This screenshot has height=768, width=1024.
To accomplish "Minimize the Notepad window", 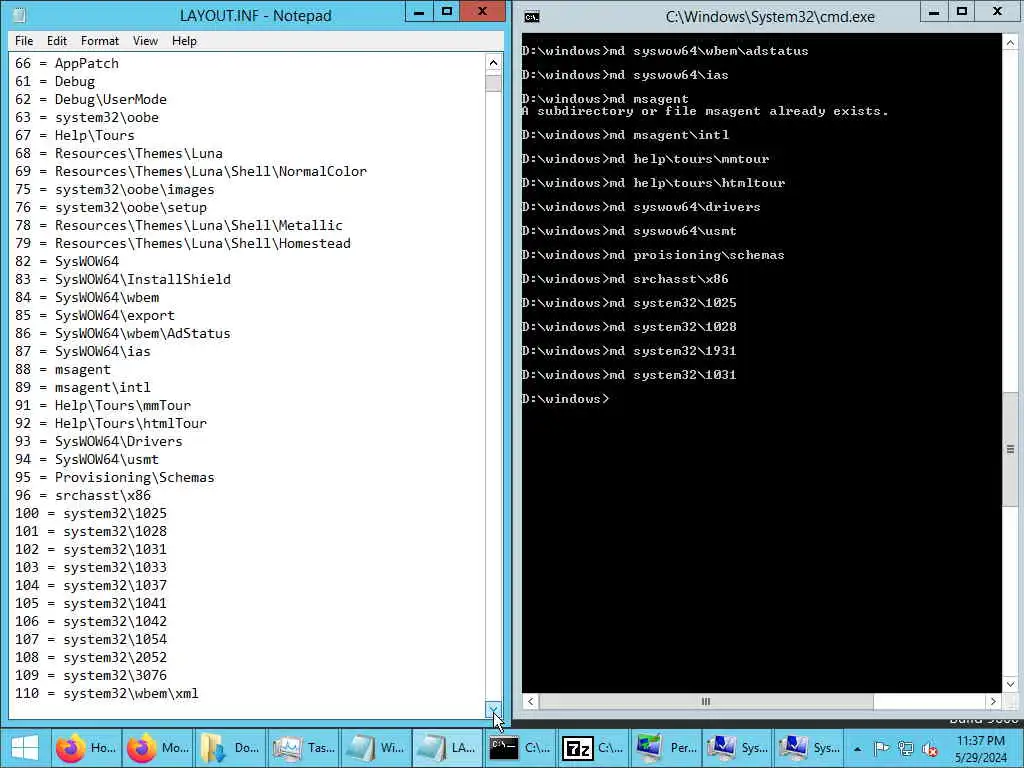I will tap(419, 12).
